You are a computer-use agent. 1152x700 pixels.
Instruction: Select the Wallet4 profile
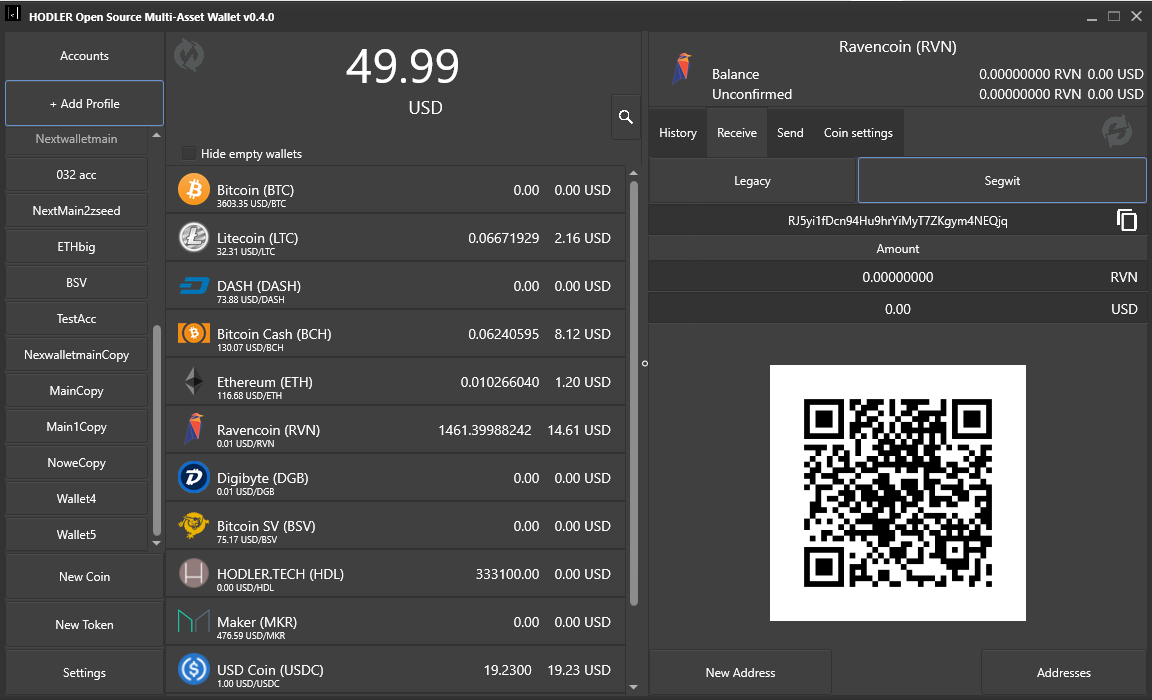tap(76, 499)
